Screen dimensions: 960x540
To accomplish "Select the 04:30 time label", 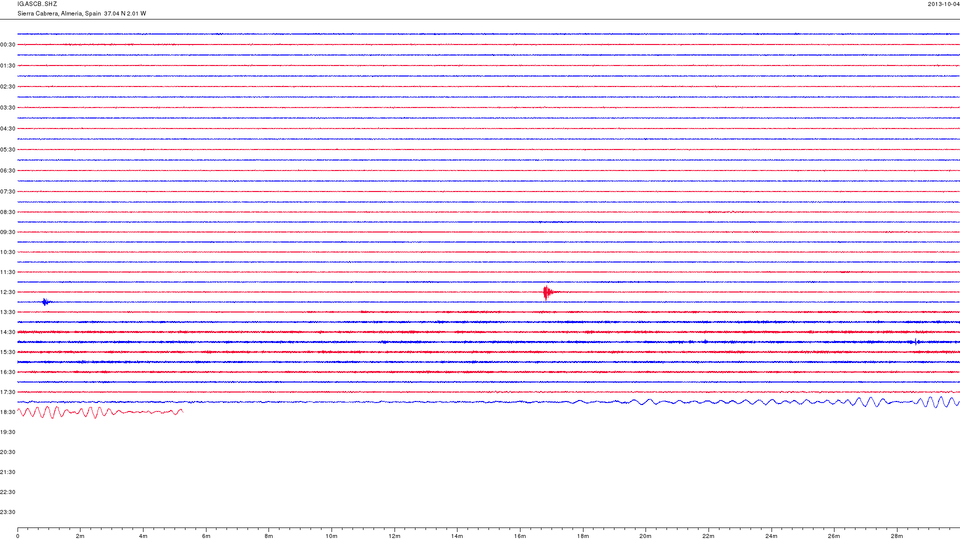I will tap(8, 129).
